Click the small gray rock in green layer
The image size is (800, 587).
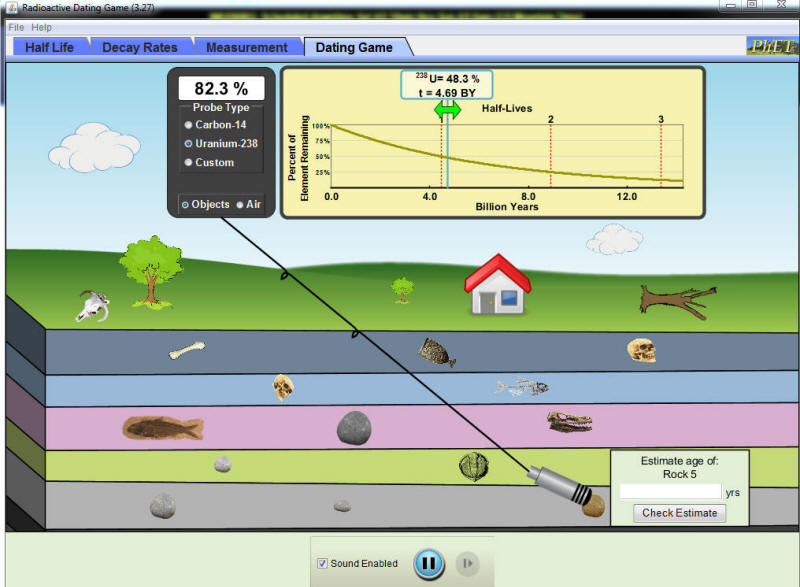[222, 464]
